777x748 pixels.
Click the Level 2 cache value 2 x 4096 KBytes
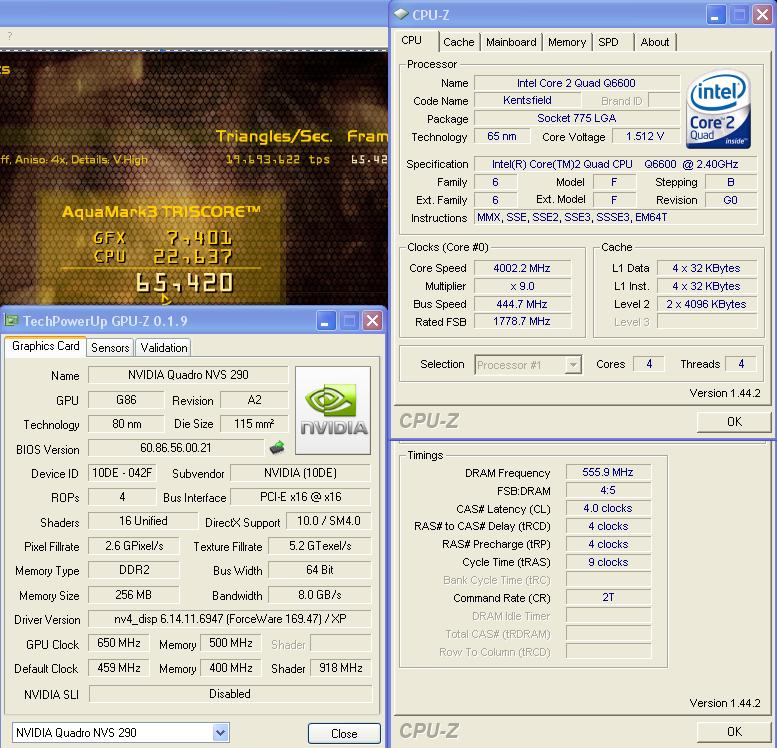[x=706, y=304]
